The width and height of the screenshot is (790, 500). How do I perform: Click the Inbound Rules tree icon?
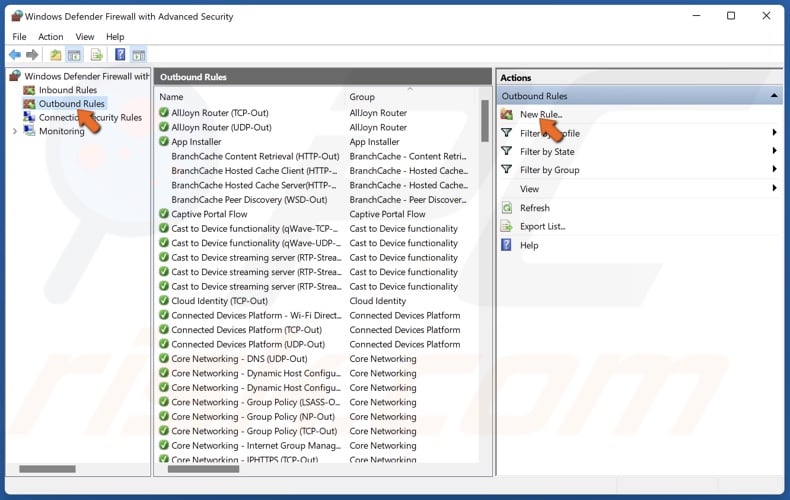(29, 90)
